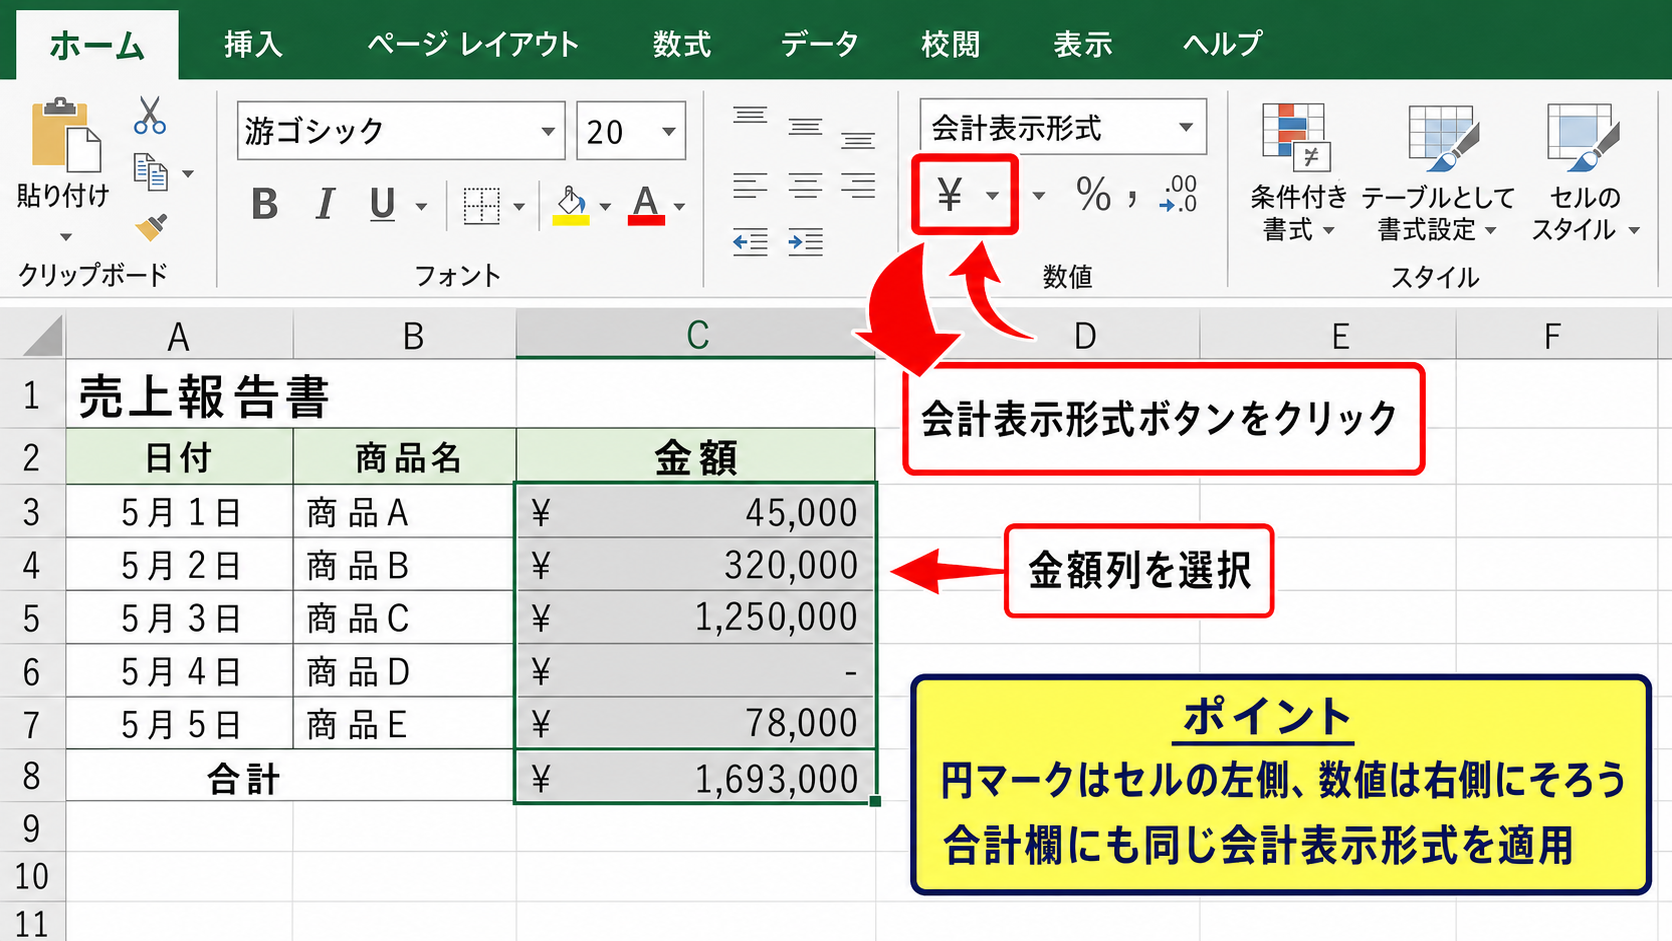Expand the 貼り付け paste options arrow
Image resolution: width=1672 pixels, height=941 pixels.
click(x=66, y=237)
